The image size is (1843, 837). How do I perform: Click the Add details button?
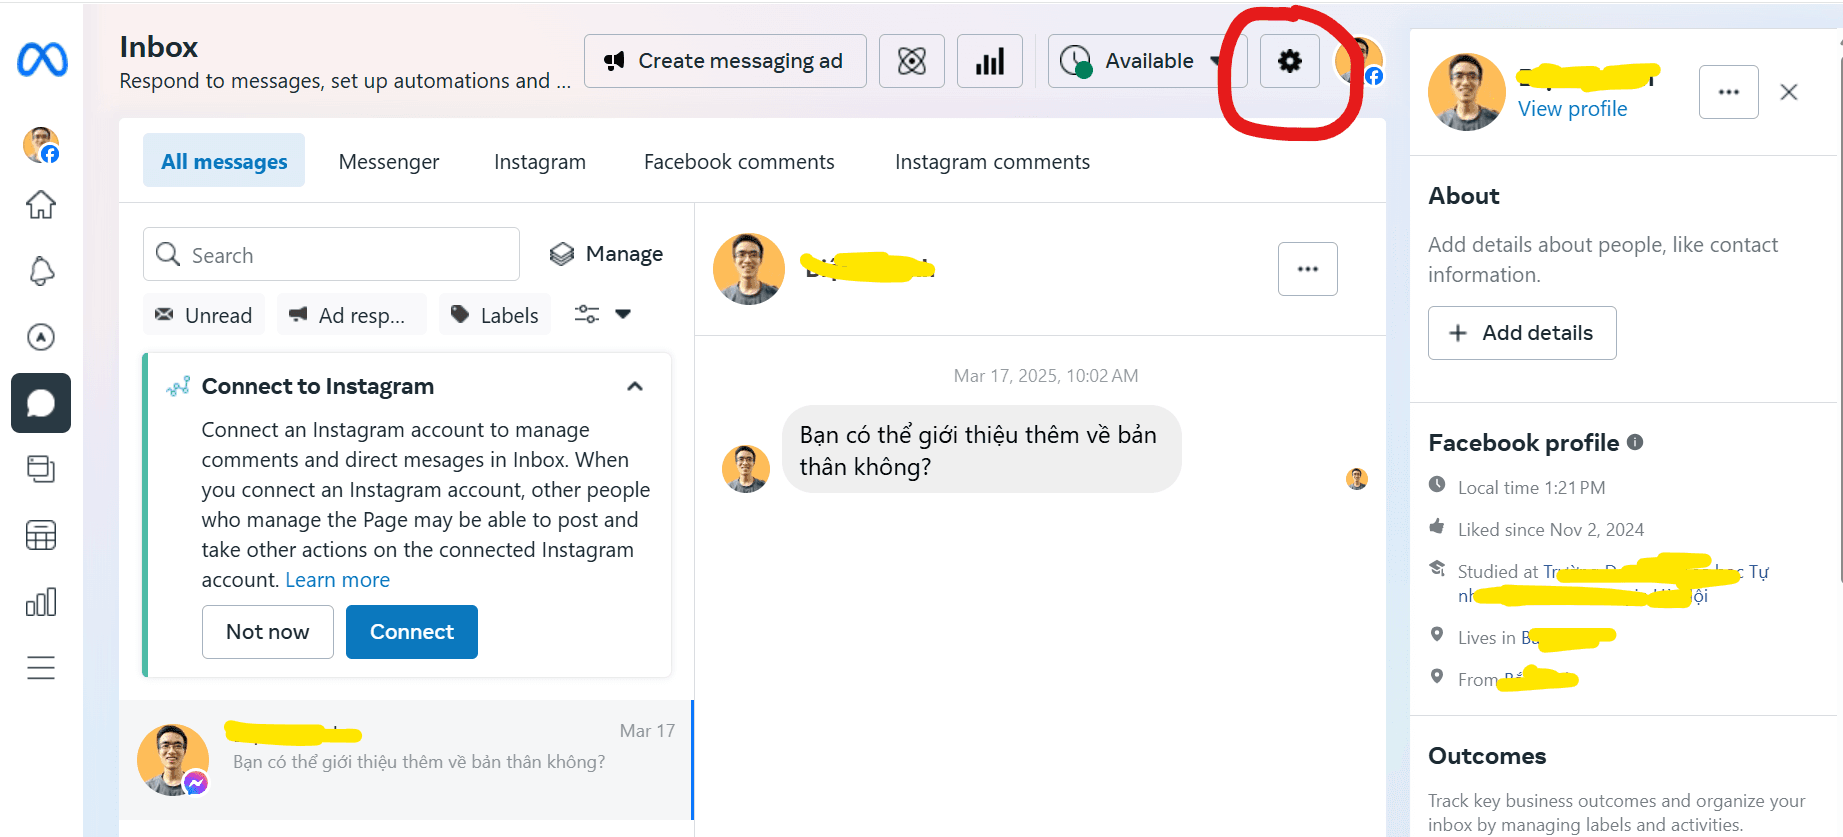tap(1522, 333)
